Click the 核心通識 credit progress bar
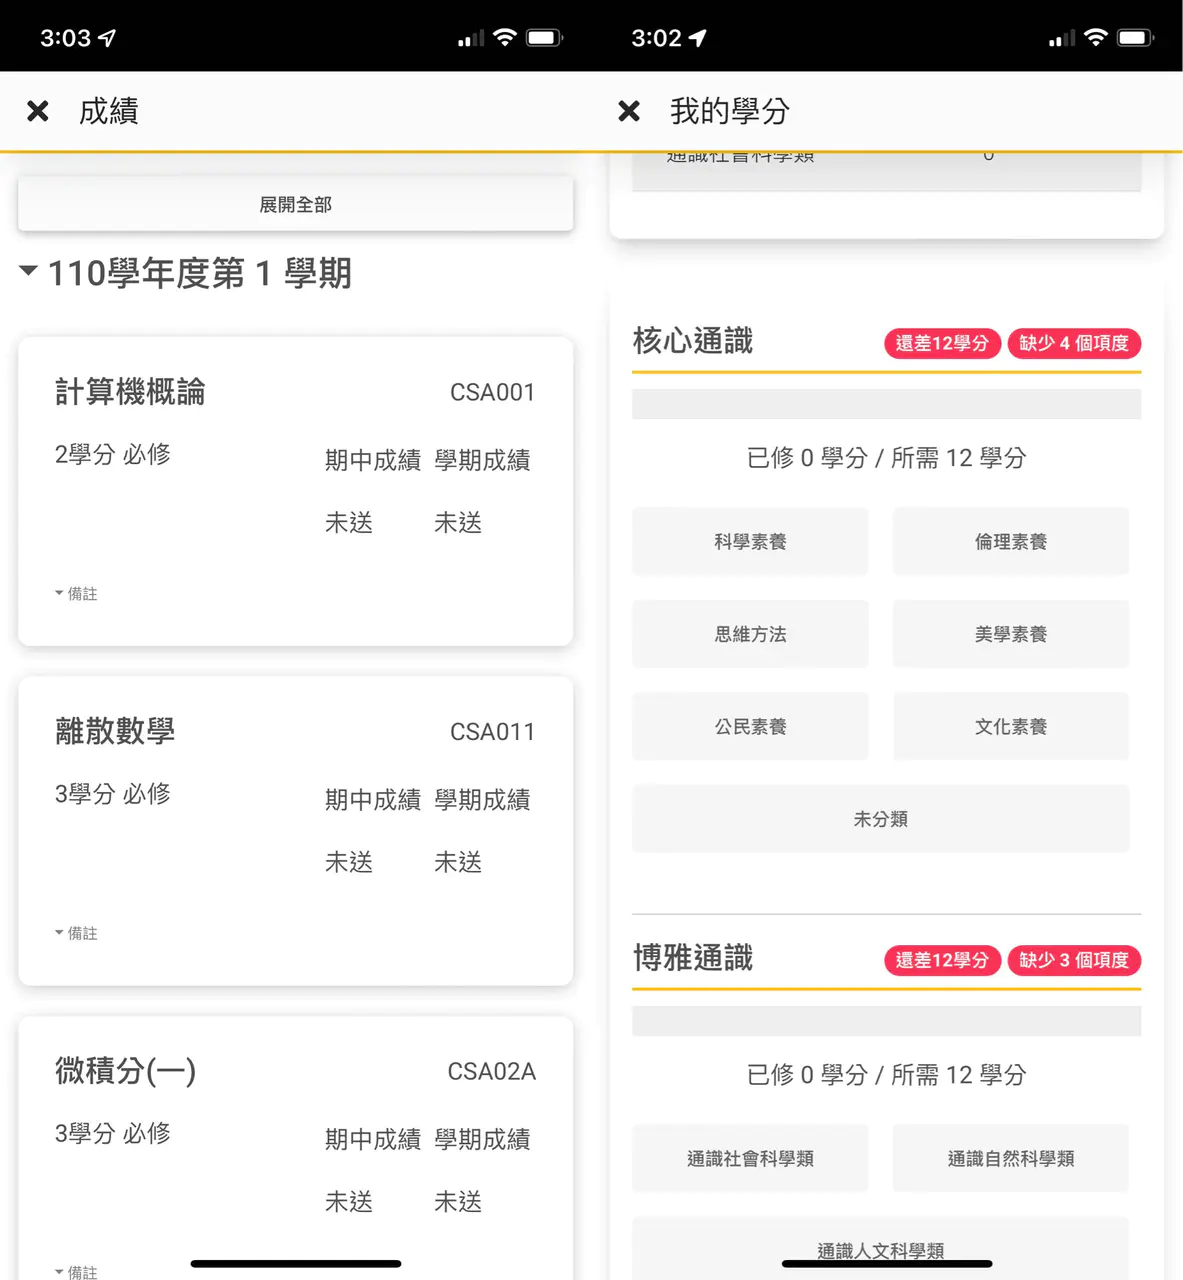1183x1280 pixels. tap(886, 404)
